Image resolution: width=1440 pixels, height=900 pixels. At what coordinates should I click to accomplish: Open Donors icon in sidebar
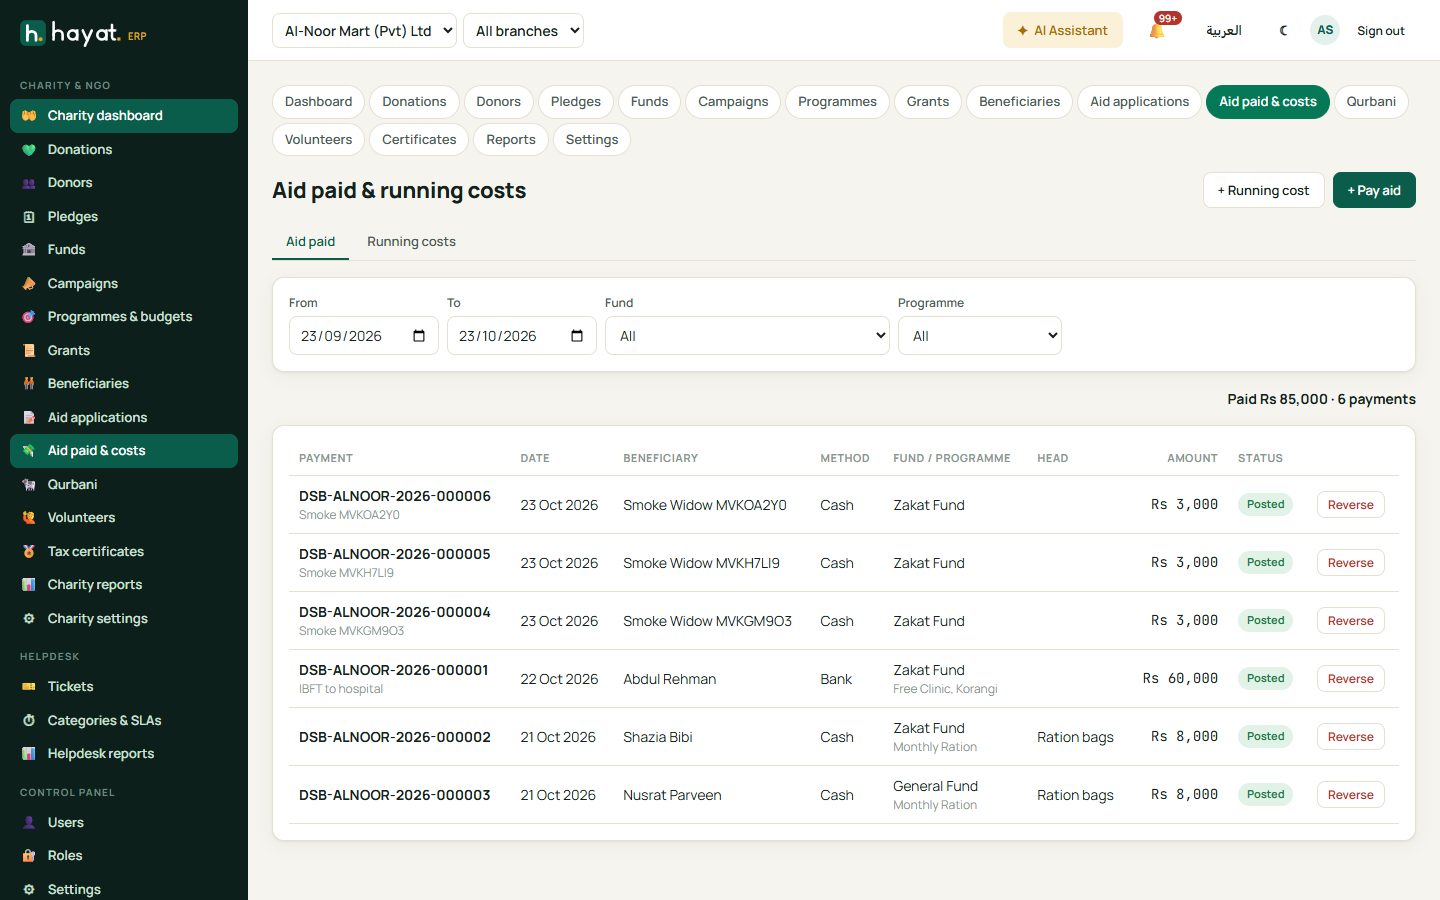29,183
